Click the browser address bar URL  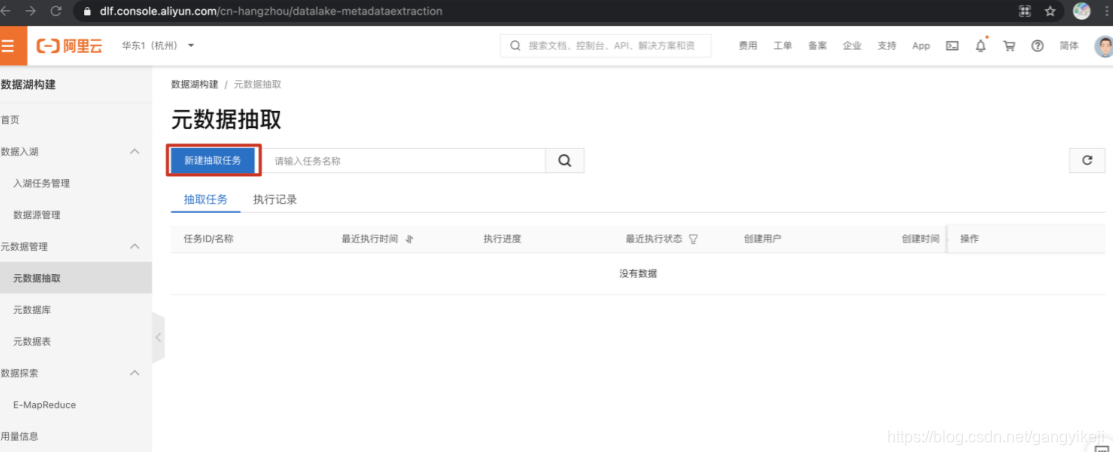pos(270,11)
